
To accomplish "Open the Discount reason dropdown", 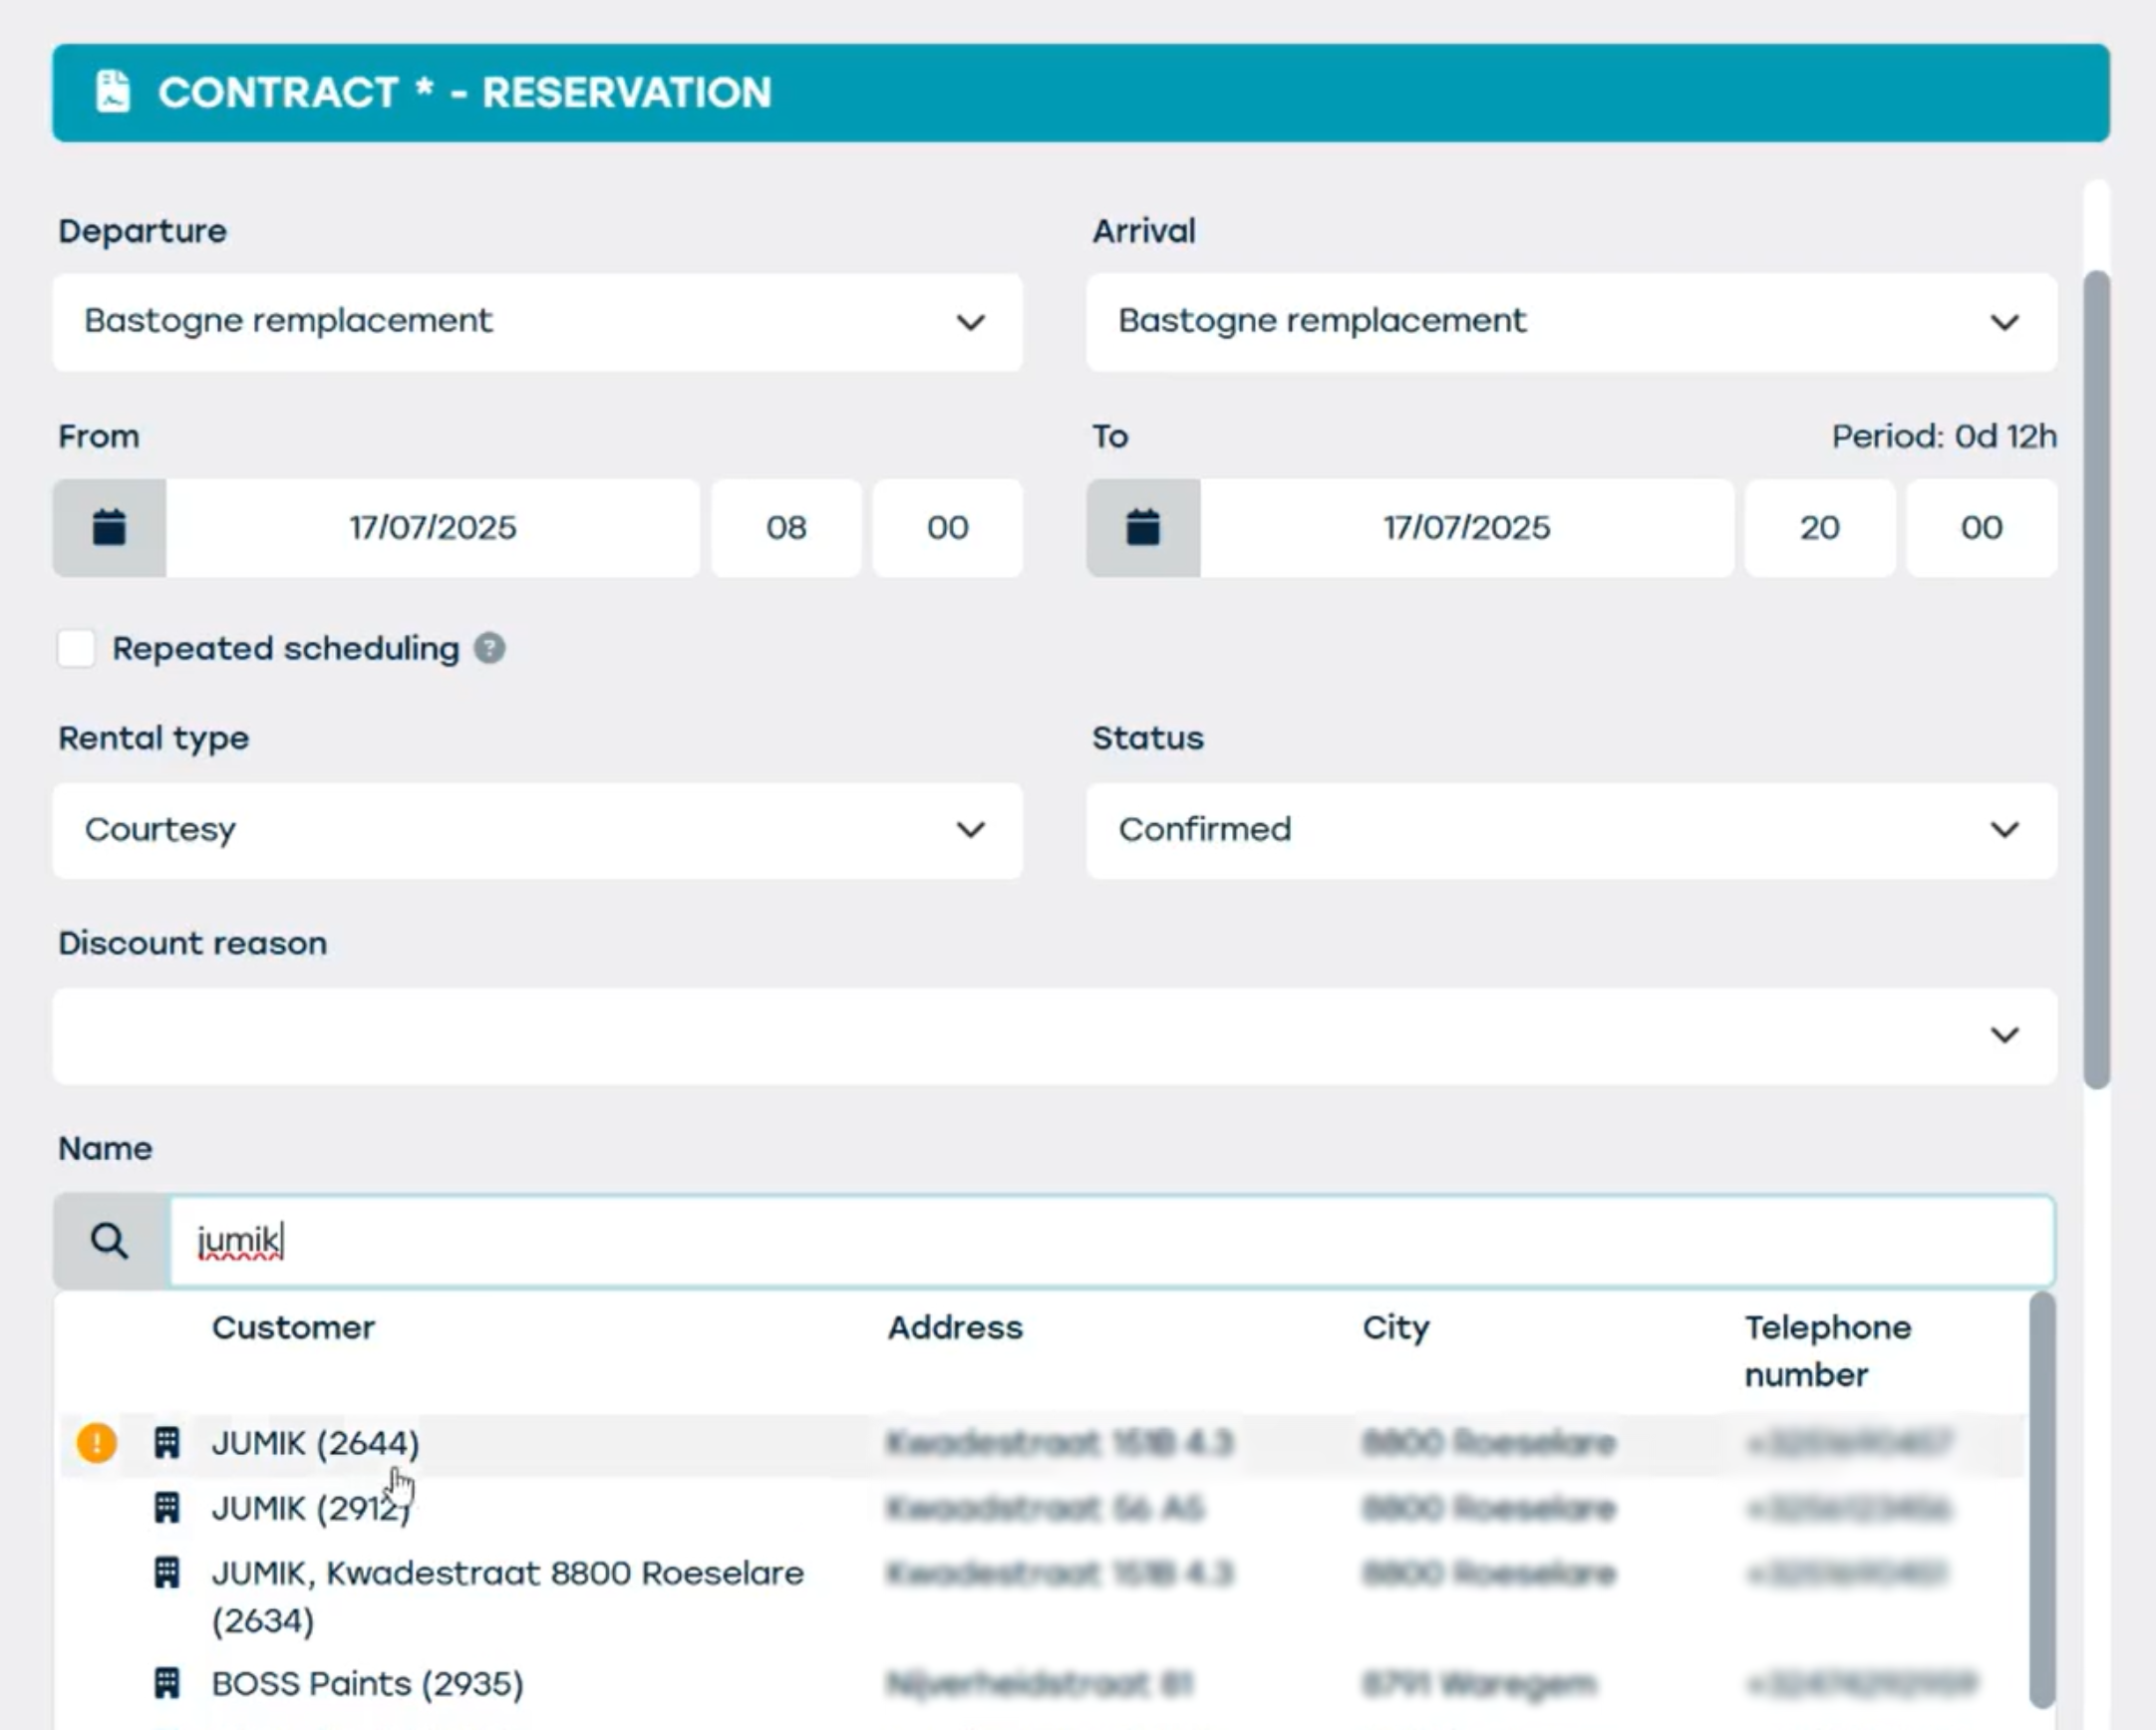I will coord(1055,1036).
